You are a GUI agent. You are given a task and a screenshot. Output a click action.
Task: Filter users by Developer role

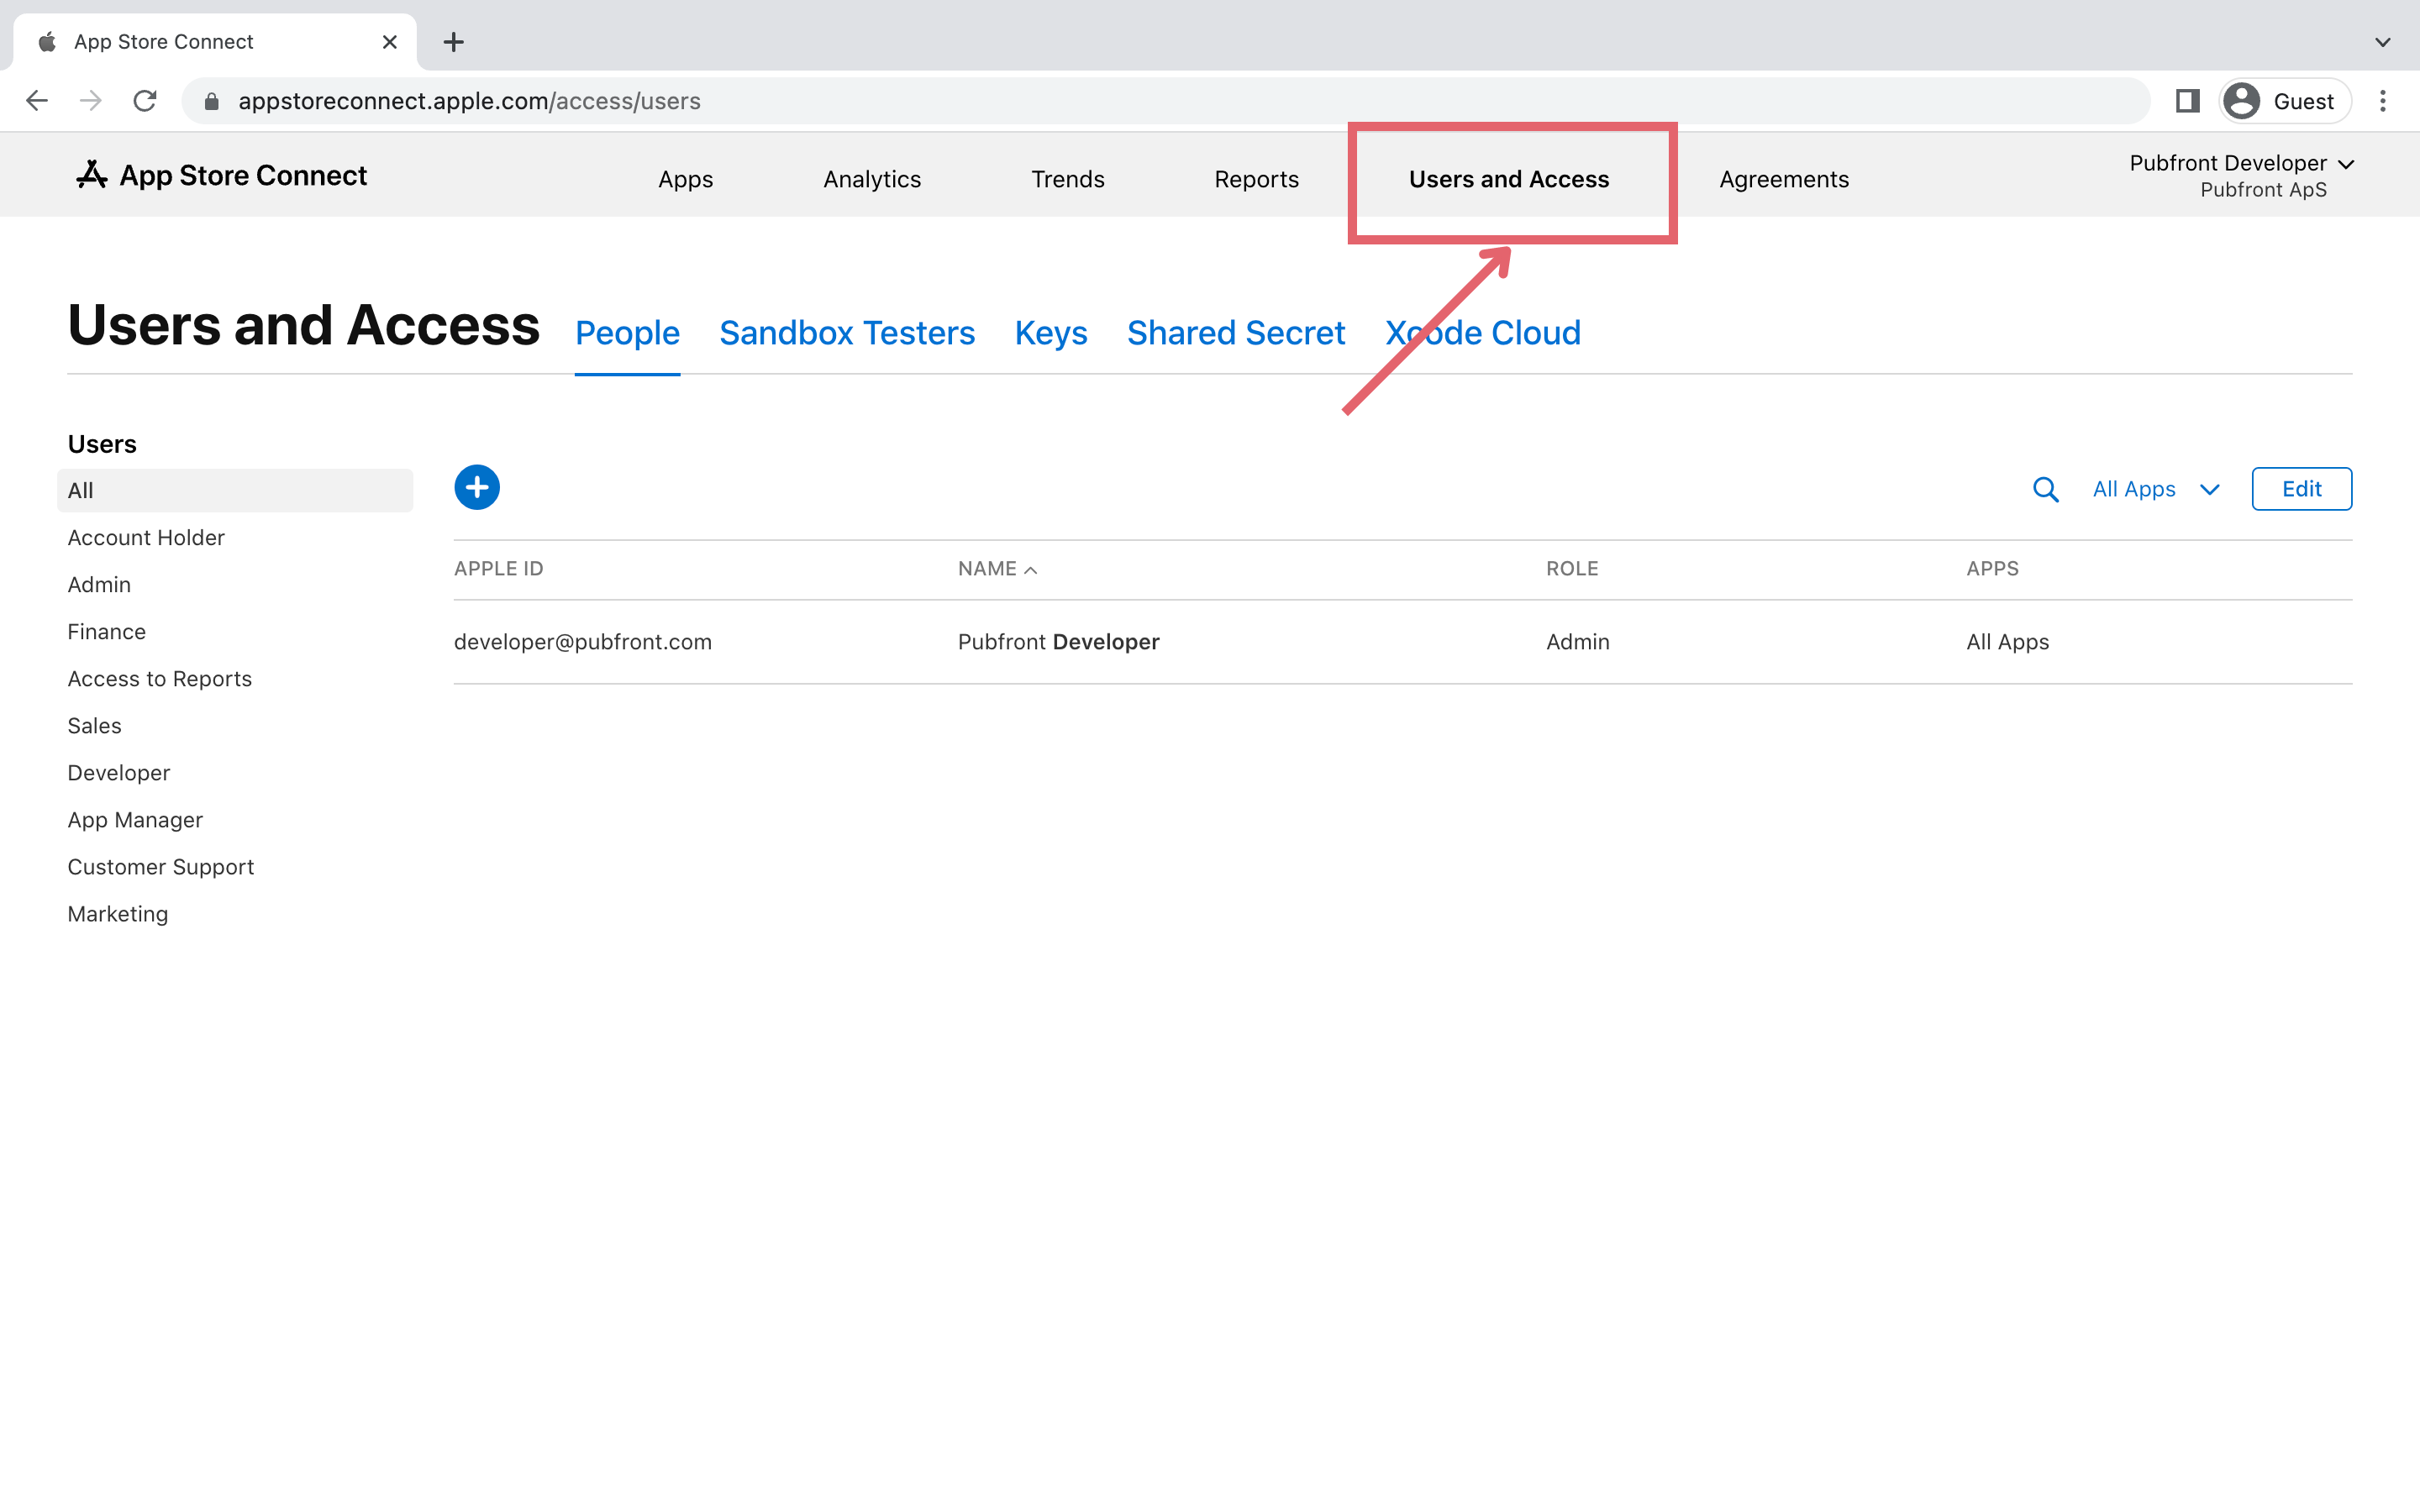click(119, 773)
